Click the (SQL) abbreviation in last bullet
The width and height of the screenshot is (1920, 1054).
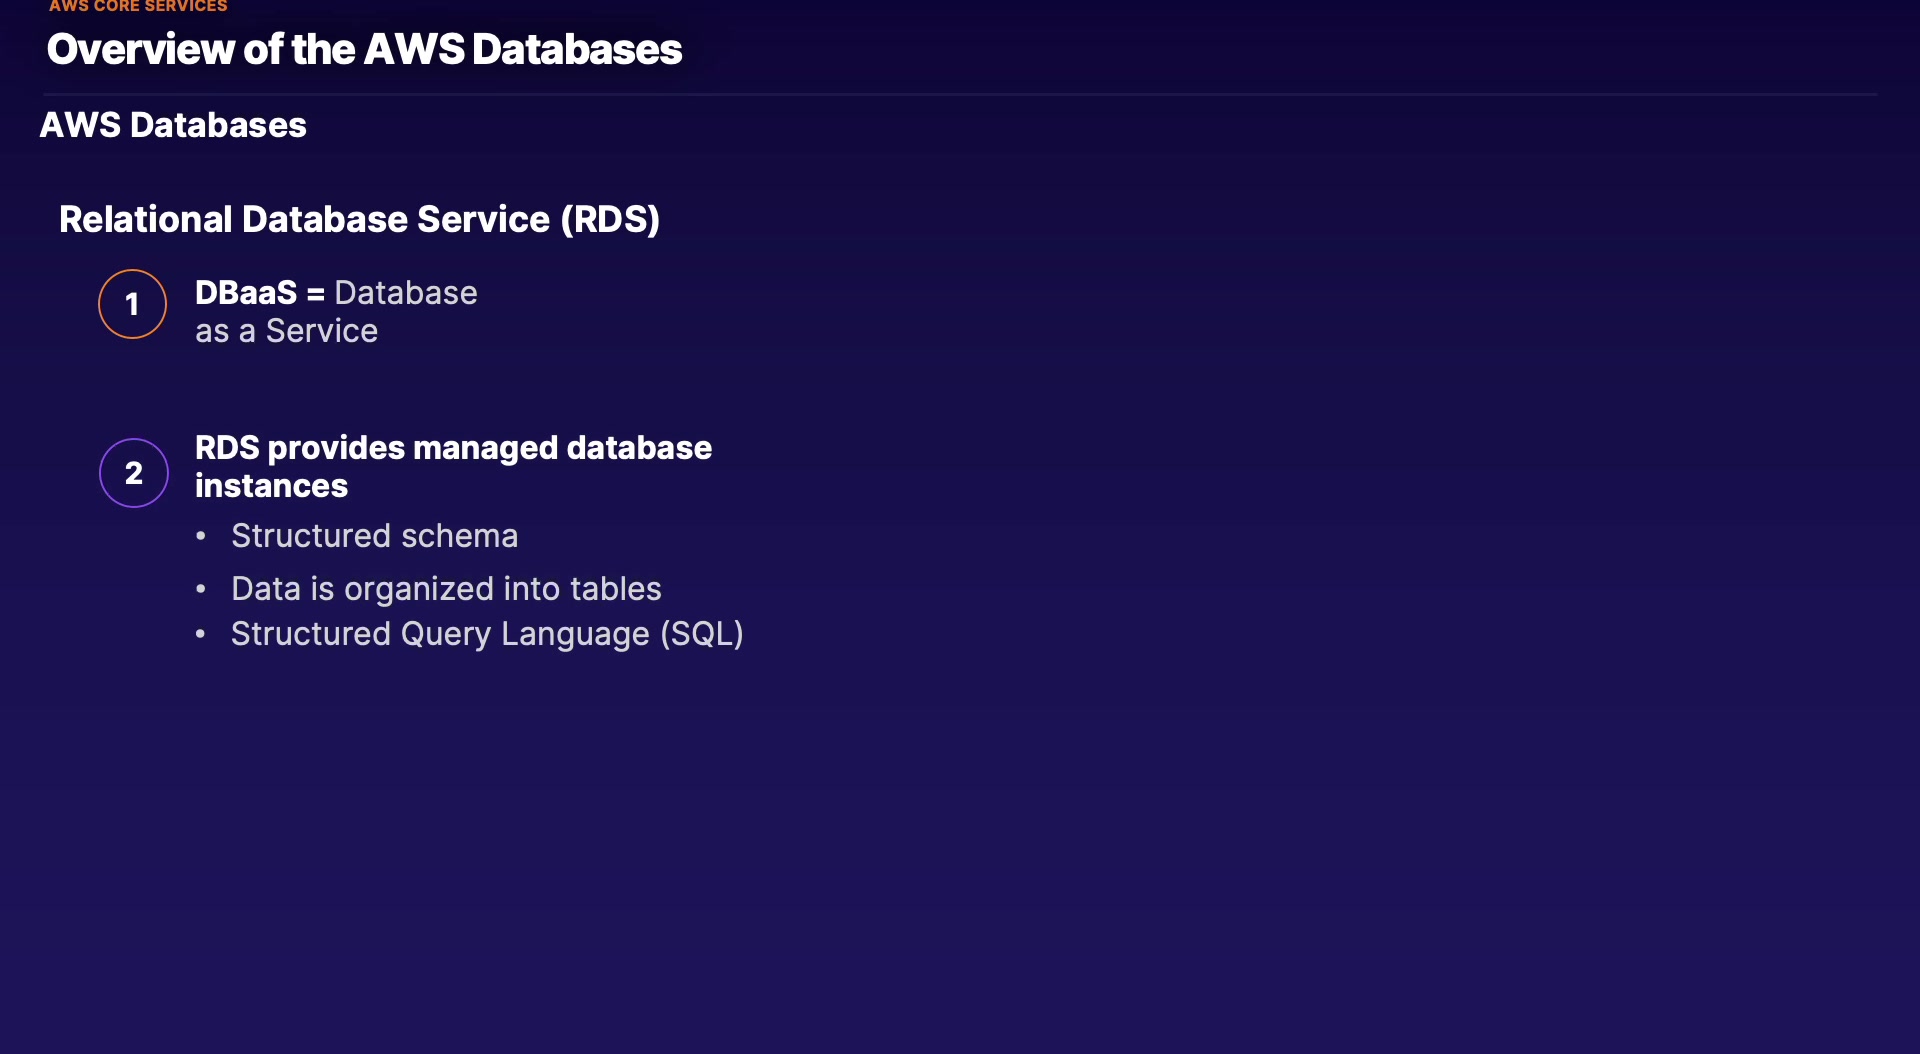pos(702,634)
